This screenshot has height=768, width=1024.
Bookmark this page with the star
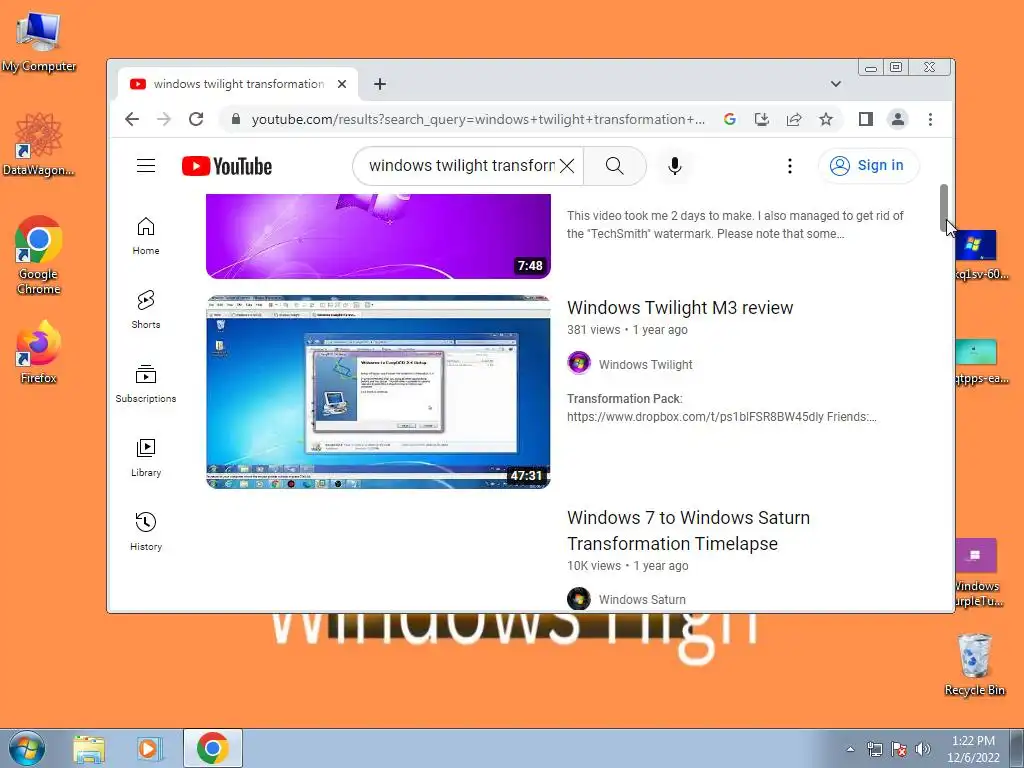click(825, 119)
